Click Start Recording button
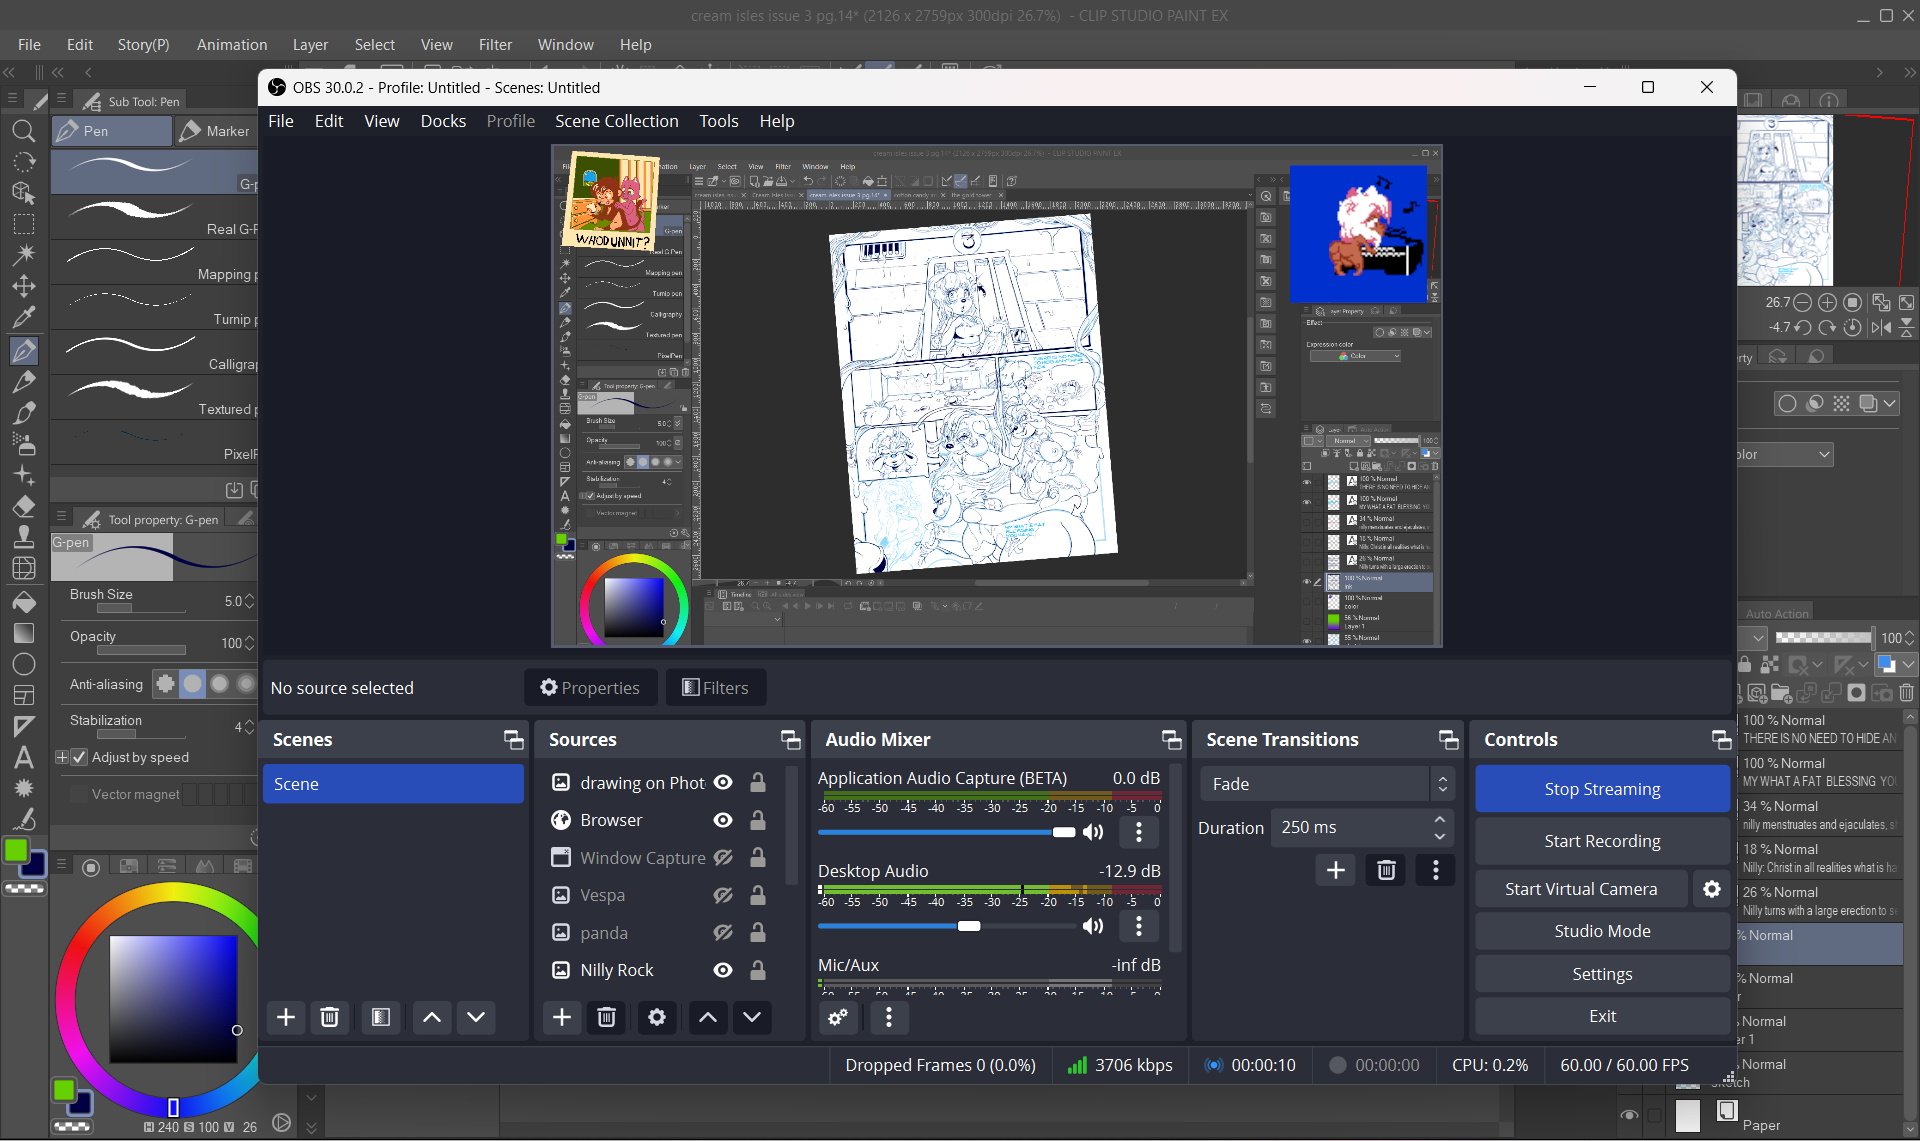Image resolution: width=1920 pixels, height=1141 pixels. 1601,841
